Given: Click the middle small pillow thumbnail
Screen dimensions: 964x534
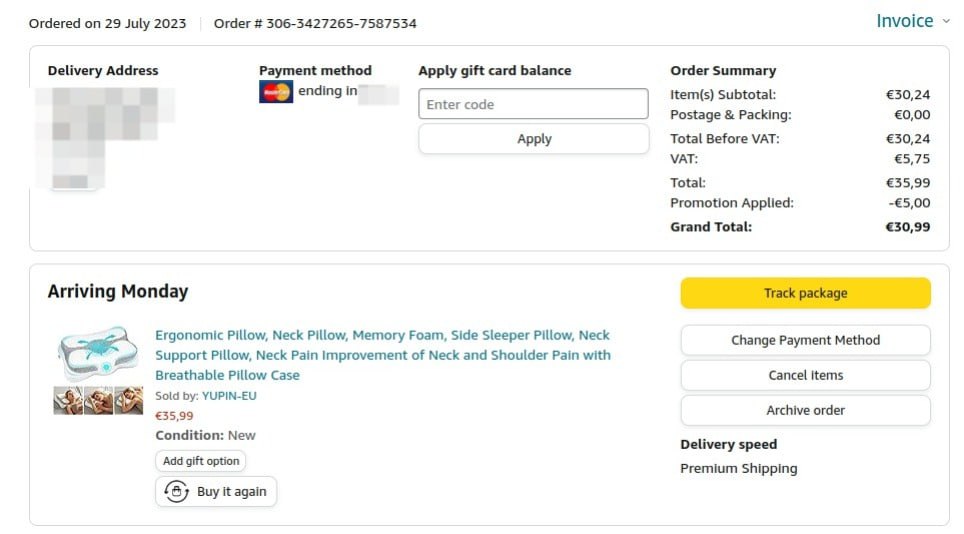Looking at the screenshot, I should point(98,401).
